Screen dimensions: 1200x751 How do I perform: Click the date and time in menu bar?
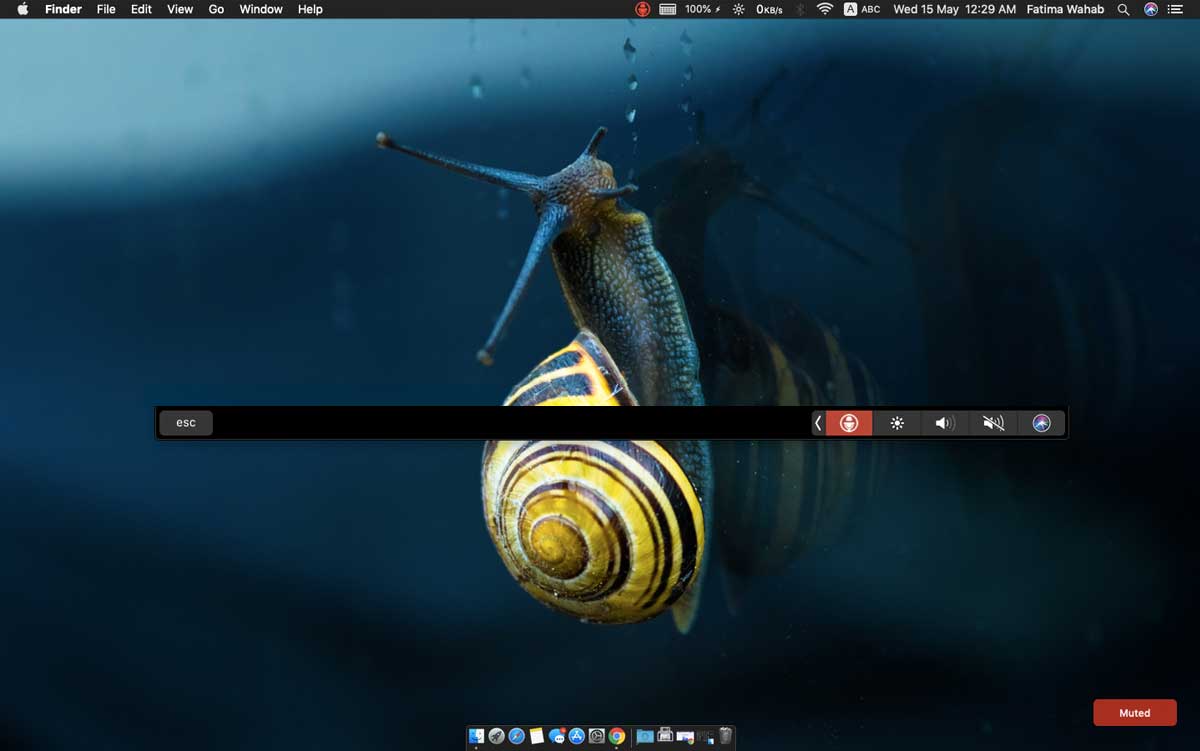click(x=954, y=9)
